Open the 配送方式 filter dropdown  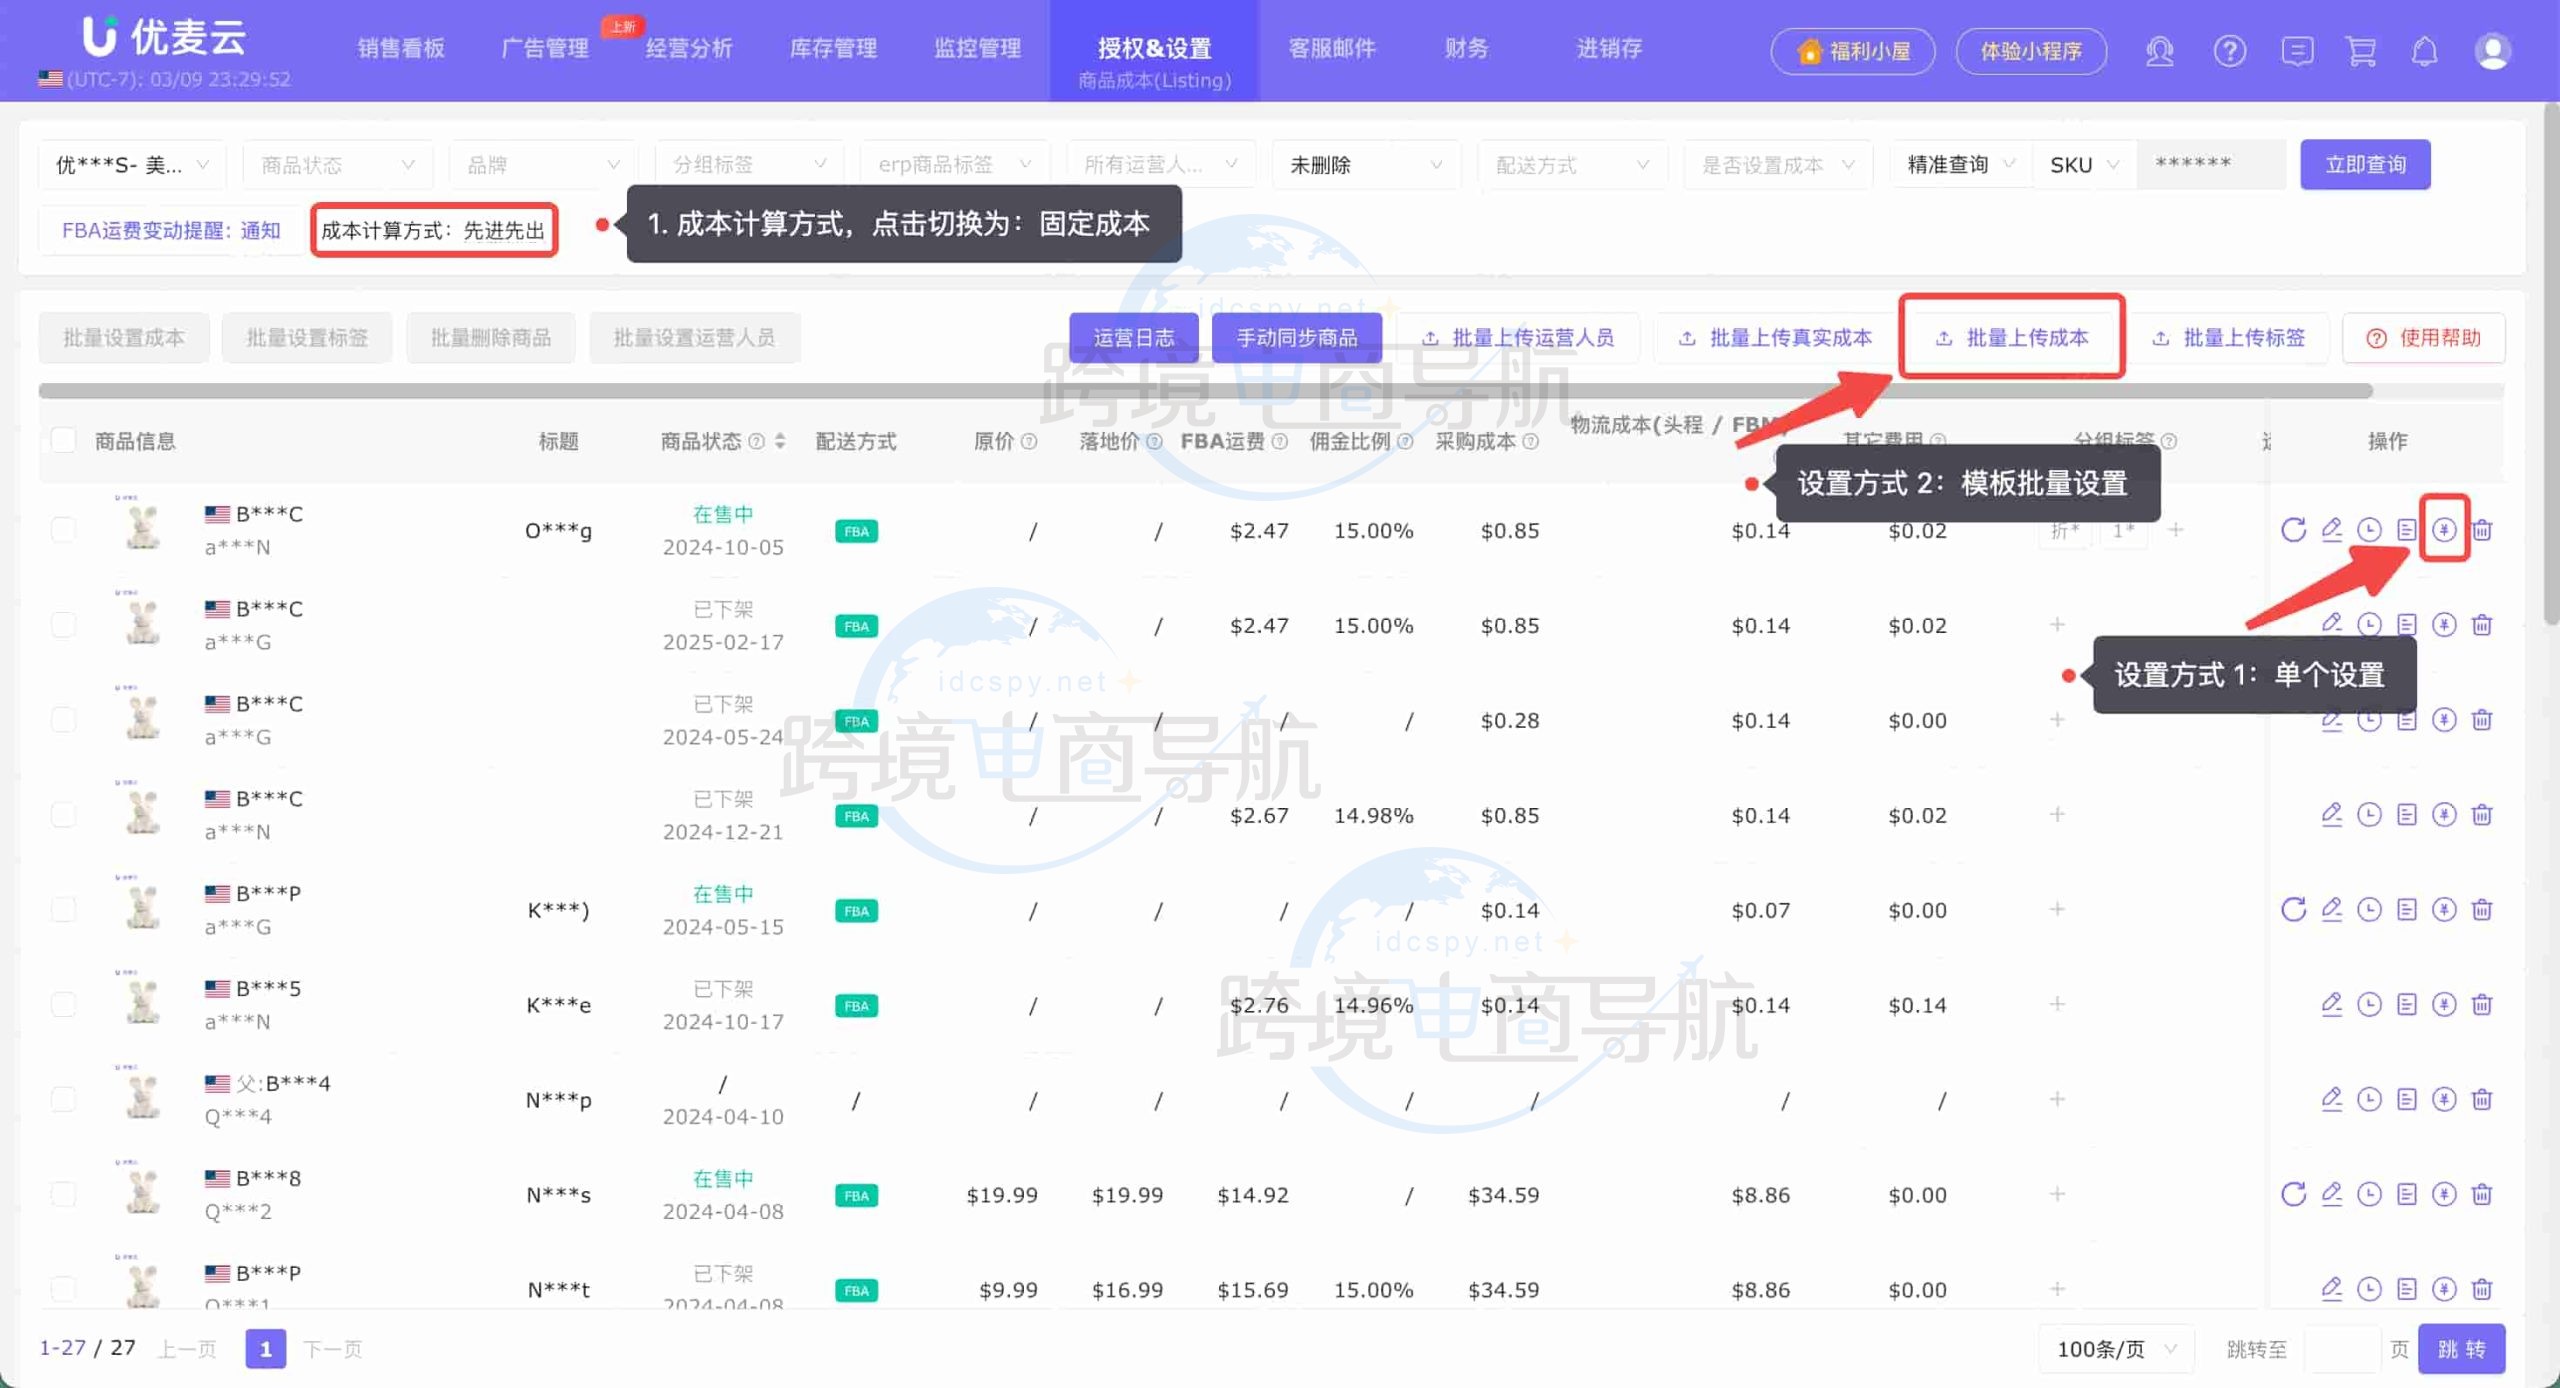coord(1571,165)
